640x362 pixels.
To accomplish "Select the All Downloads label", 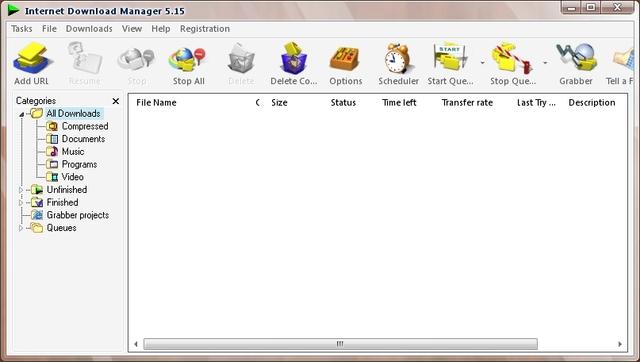I will pos(73,113).
